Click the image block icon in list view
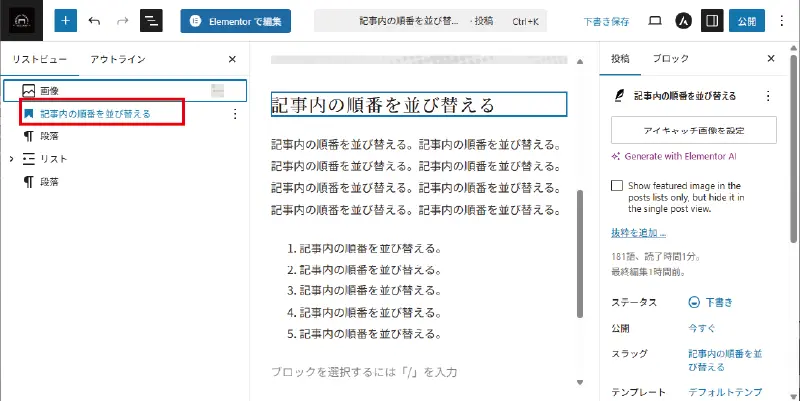Image resolution: width=800 pixels, height=401 pixels. tap(29, 91)
